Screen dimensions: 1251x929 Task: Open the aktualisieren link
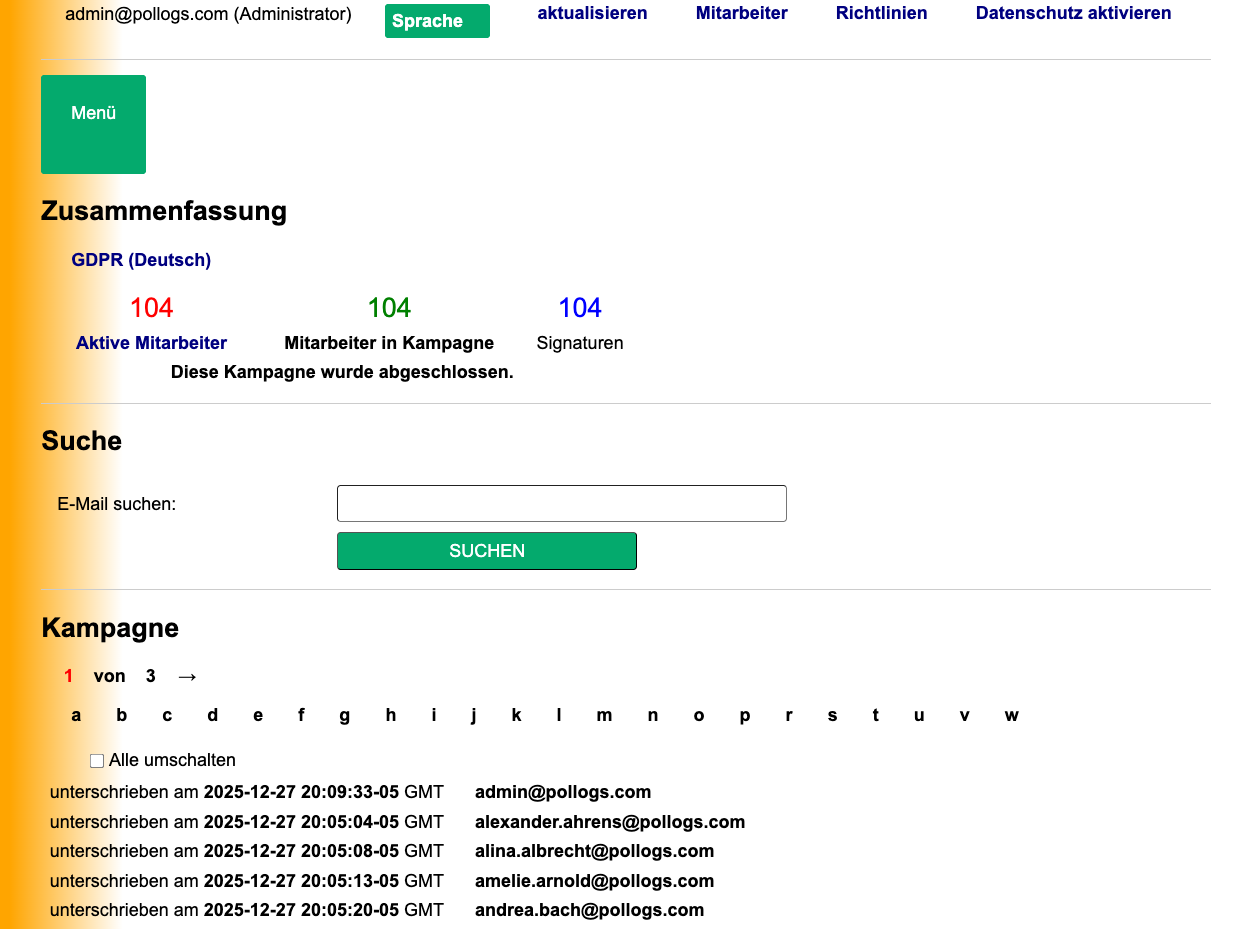[x=592, y=13]
